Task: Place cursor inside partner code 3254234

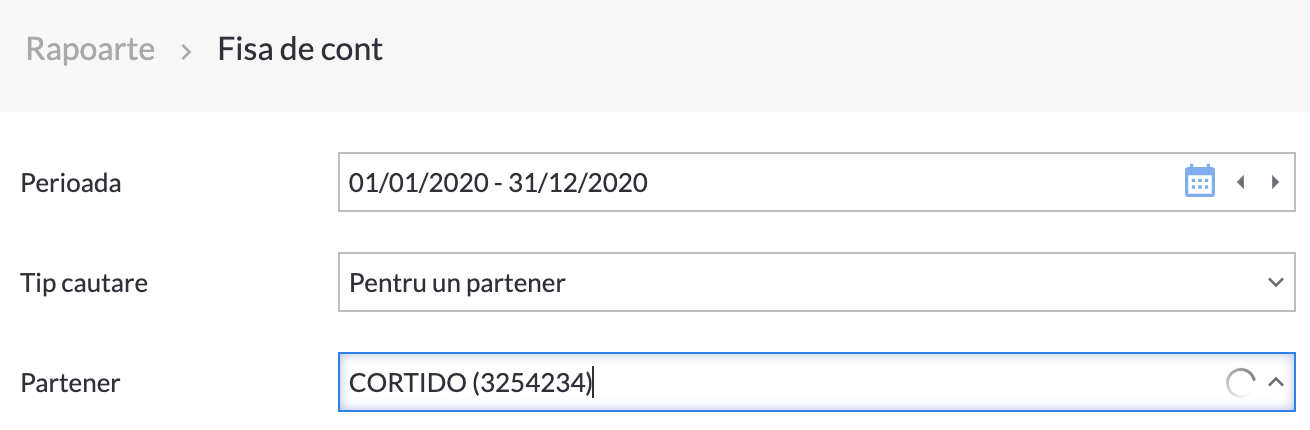Action: 534,383
